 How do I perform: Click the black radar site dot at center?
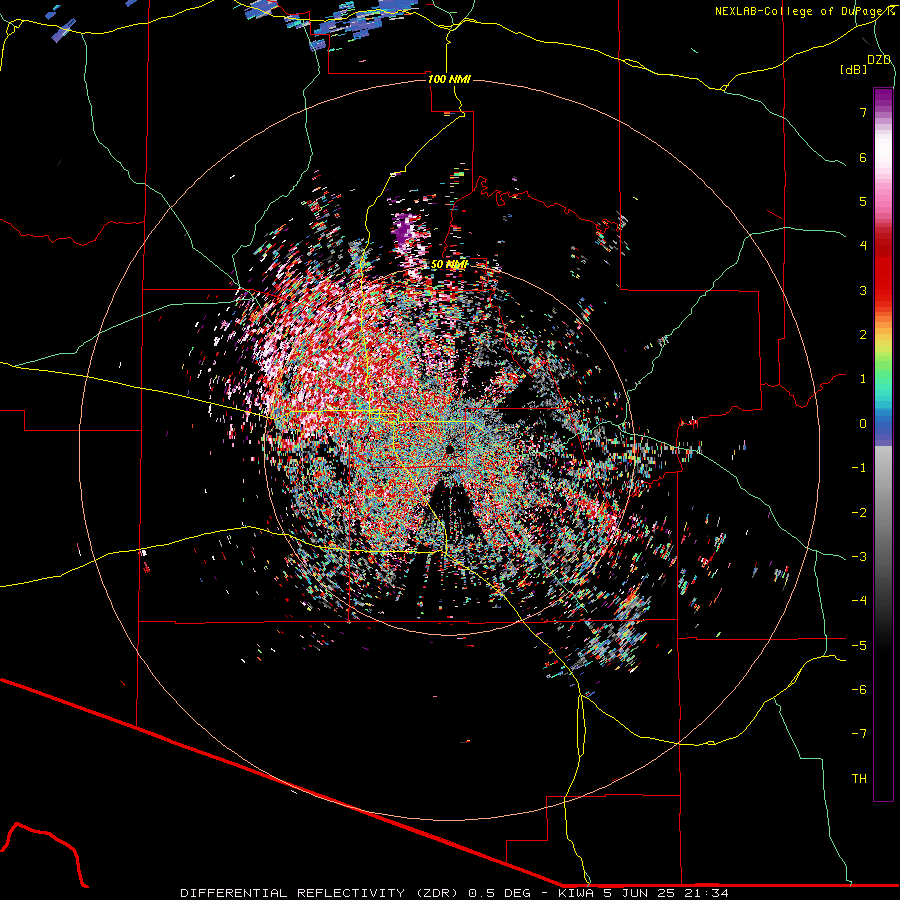[449, 448]
